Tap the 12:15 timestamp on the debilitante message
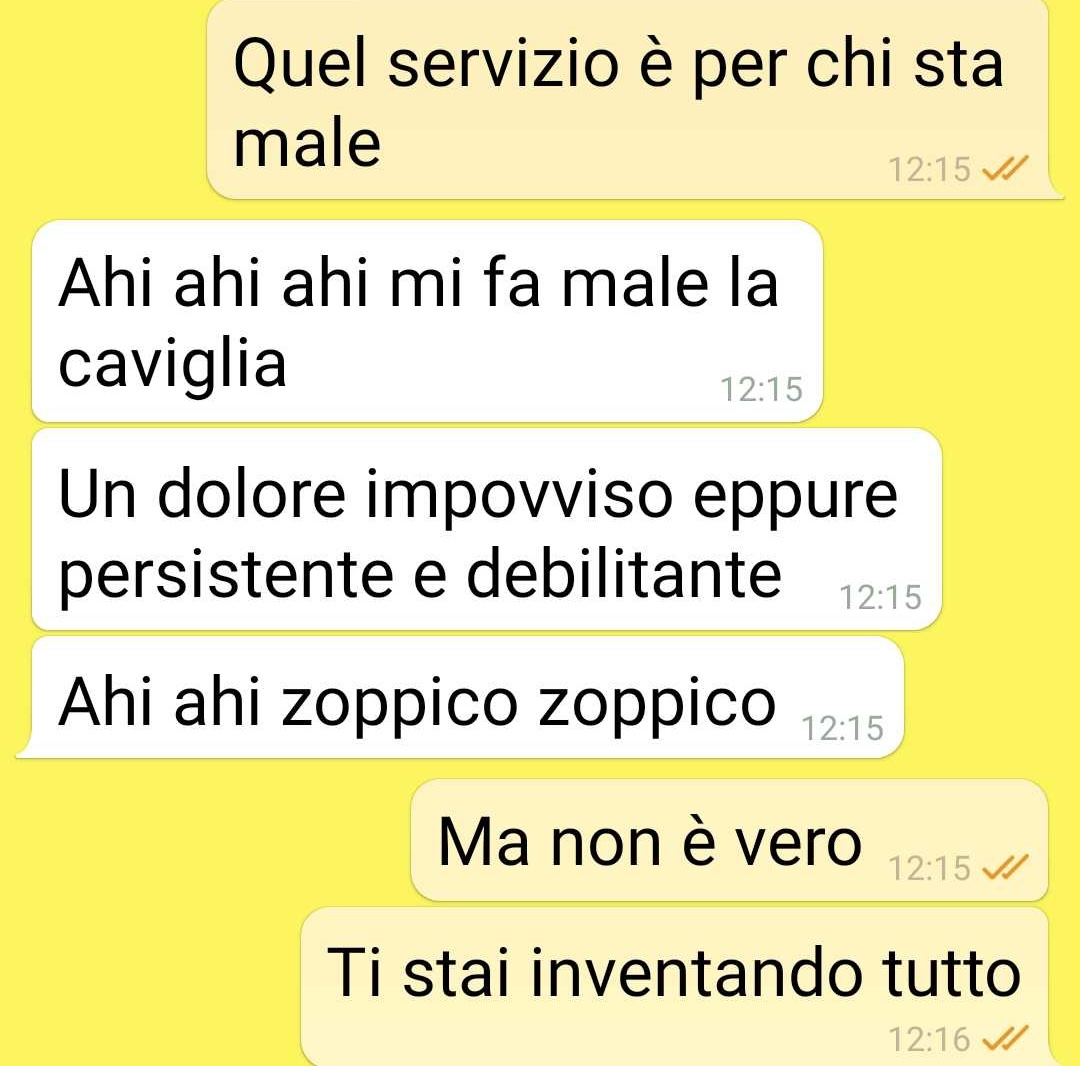Screen dimensions: 1080x1066 coord(880,597)
